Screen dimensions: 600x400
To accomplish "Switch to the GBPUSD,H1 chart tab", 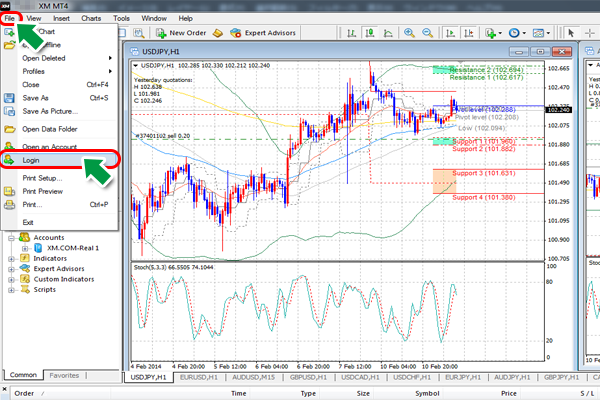I will 308,377.
